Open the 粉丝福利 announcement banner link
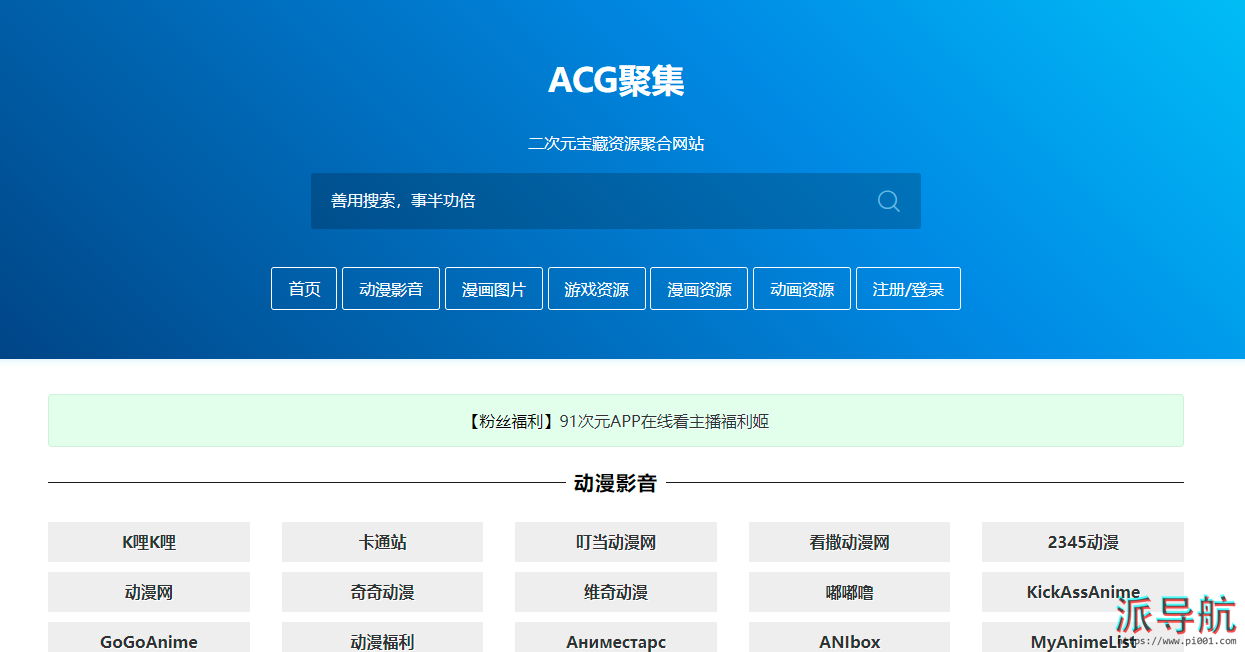Screen dimensions: 1245x652 (x=616, y=421)
